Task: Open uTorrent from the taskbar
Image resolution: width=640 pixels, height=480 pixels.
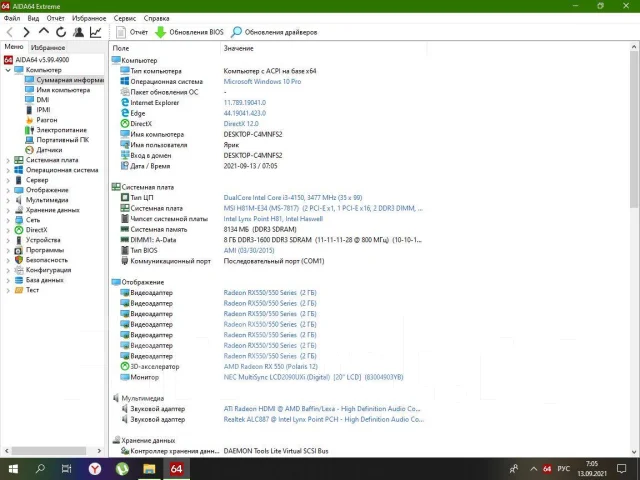Action: coord(122,469)
